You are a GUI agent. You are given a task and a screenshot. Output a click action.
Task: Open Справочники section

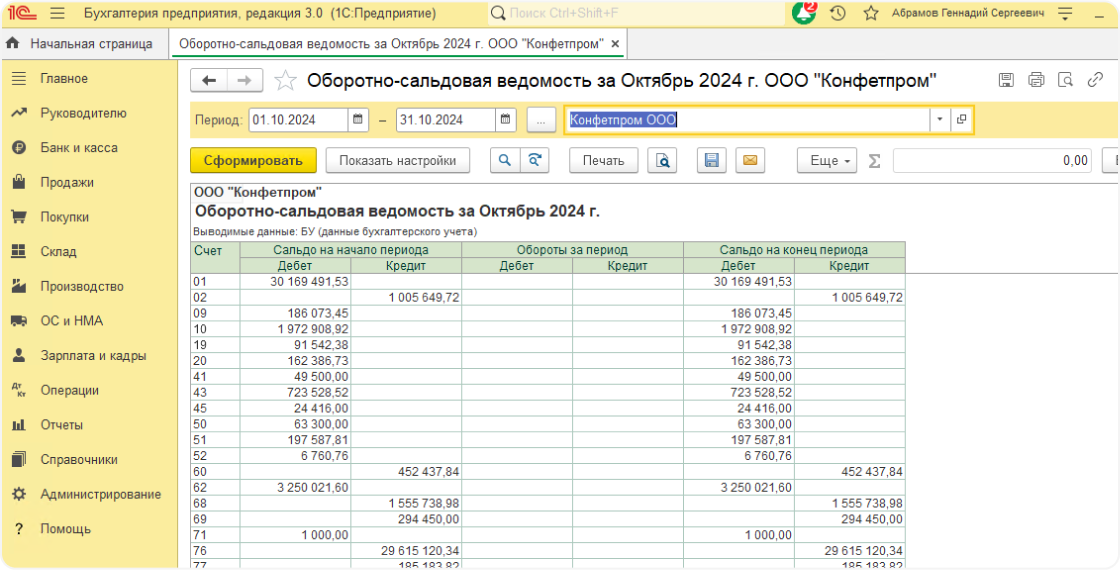[x=89, y=459]
